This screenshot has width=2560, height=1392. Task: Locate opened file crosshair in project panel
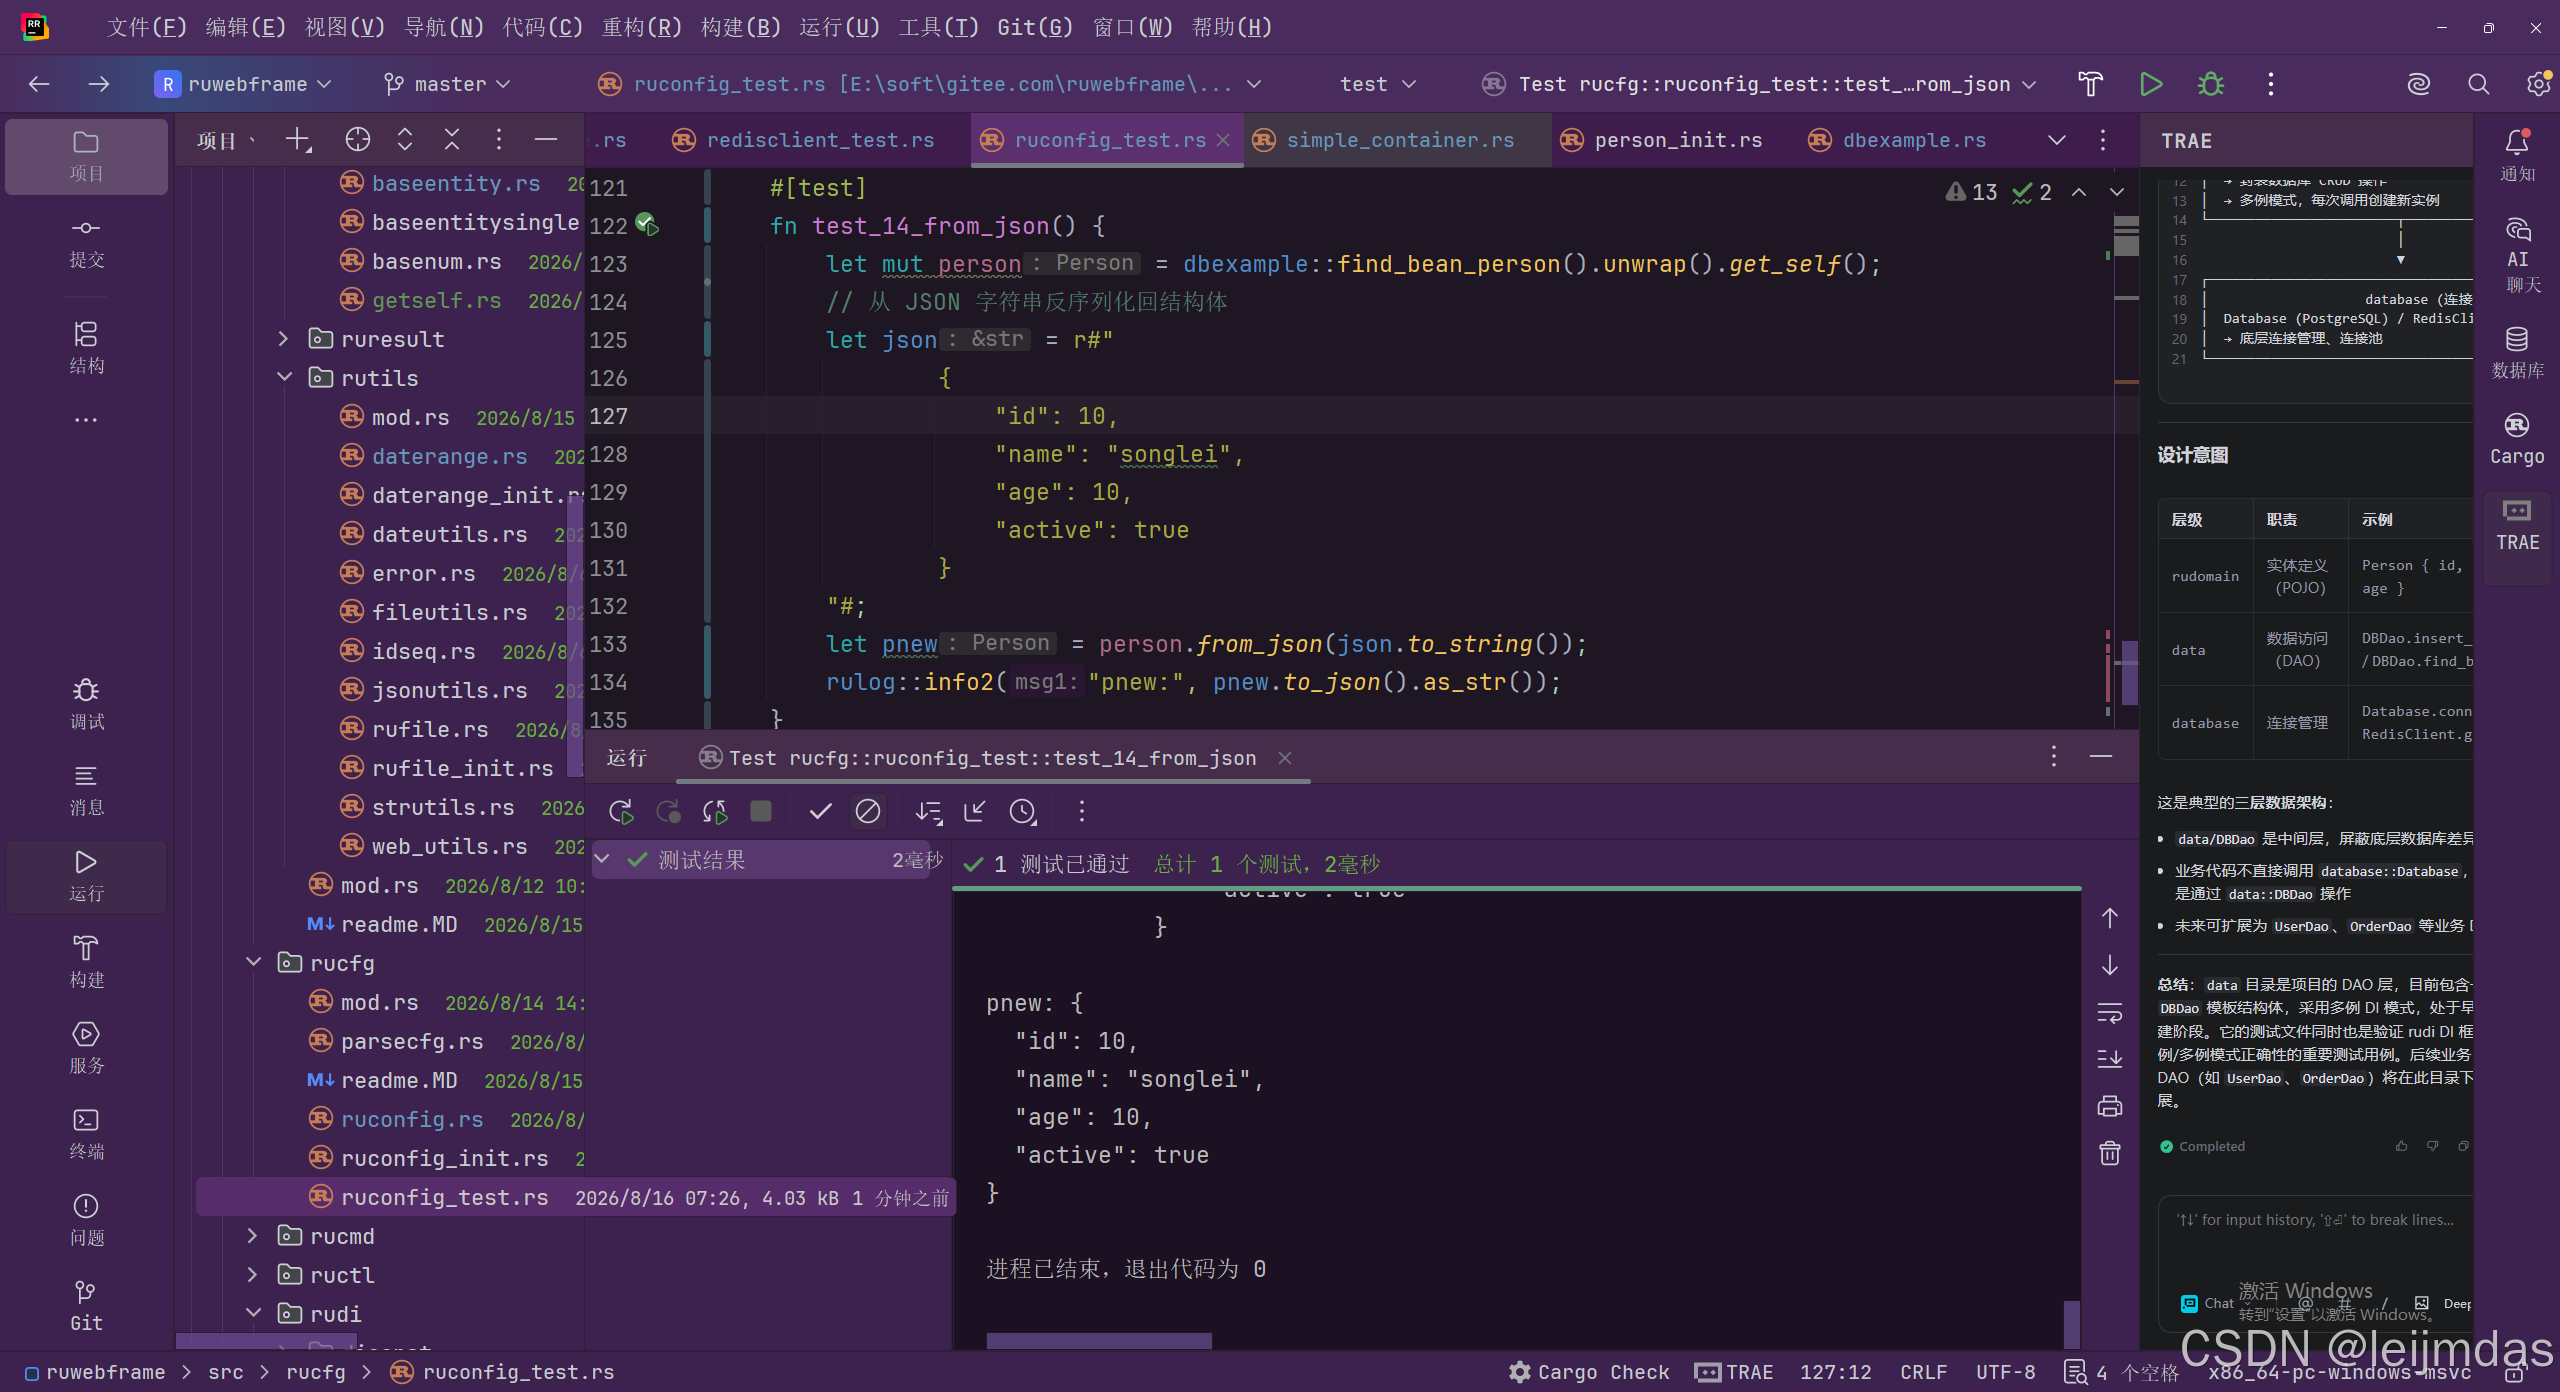(x=357, y=140)
